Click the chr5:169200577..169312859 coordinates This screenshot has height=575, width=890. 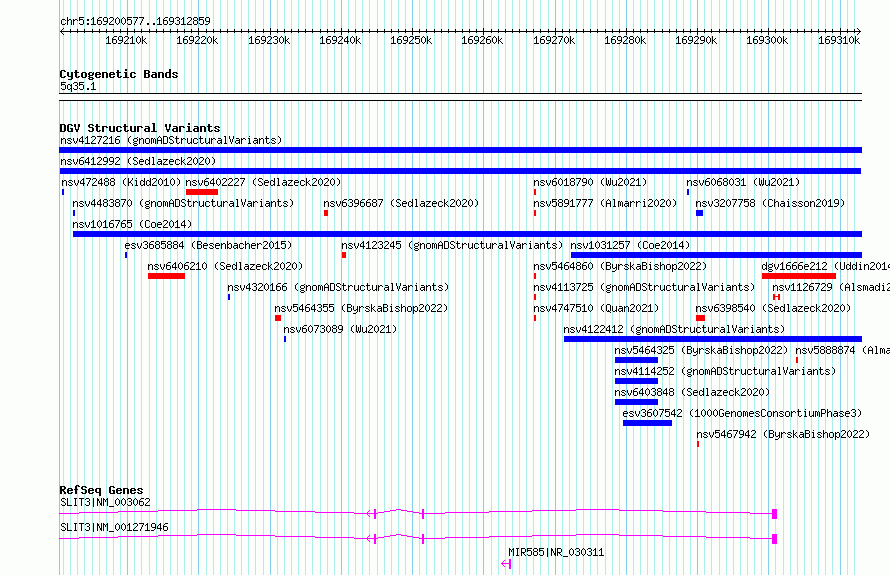(x=135, y=21)
